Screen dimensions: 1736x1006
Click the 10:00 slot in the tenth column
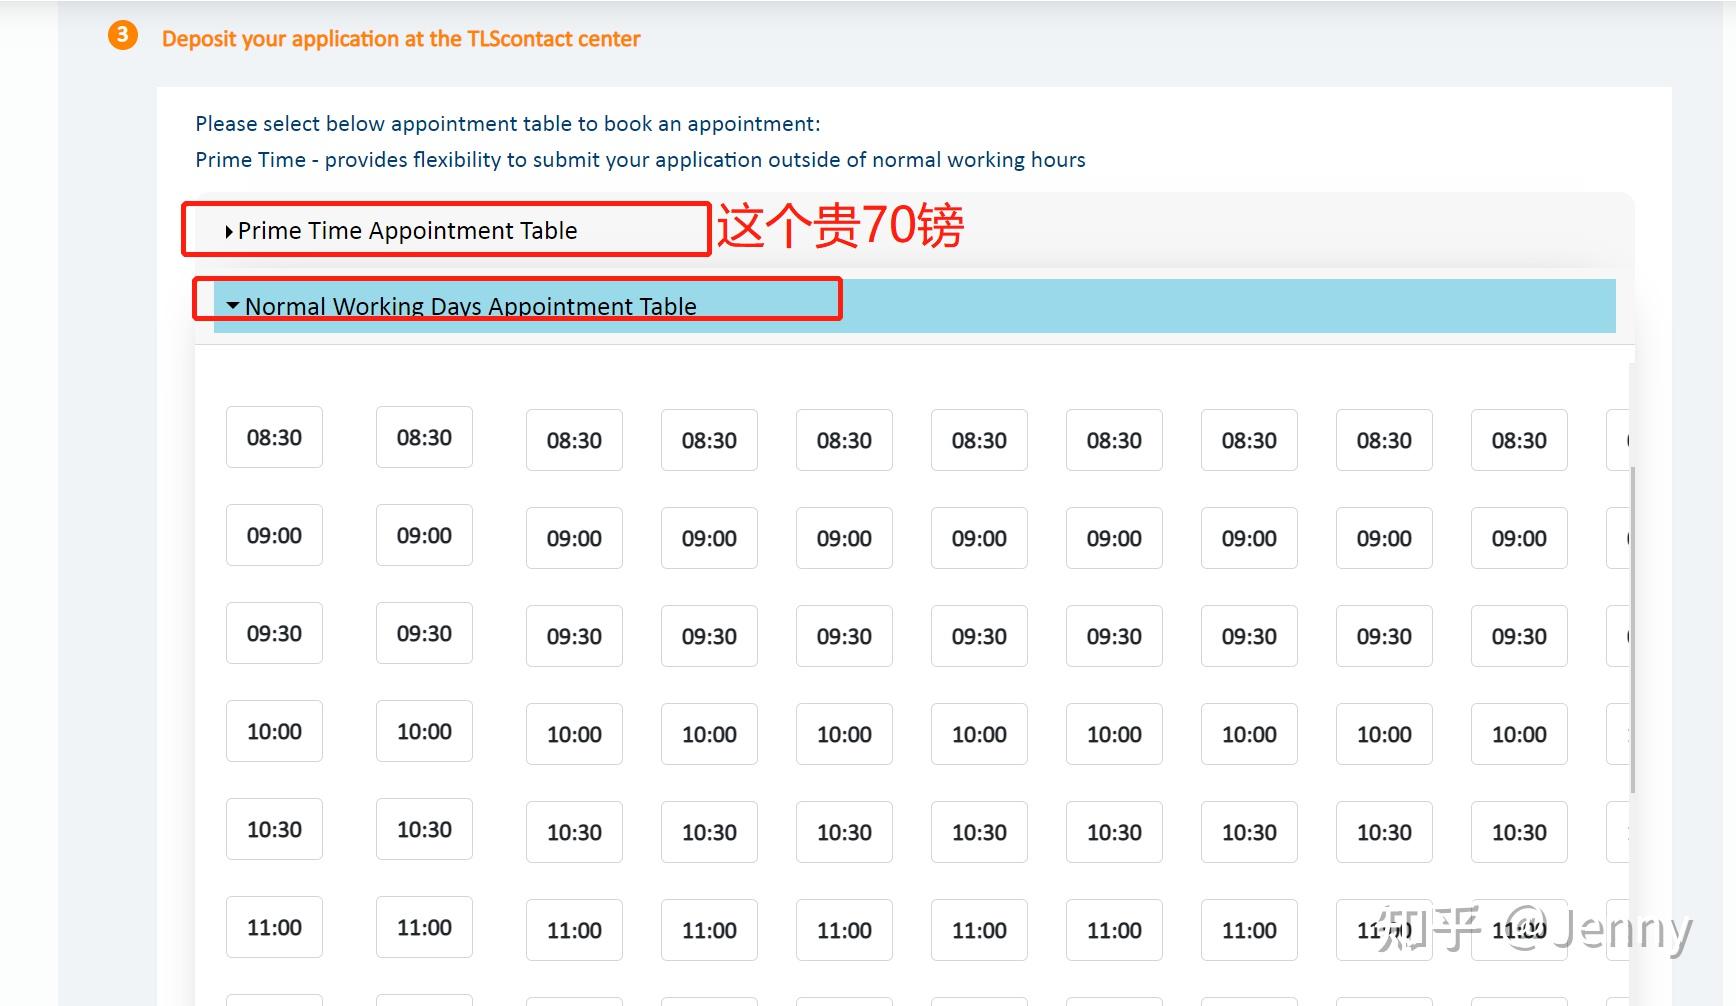(x=1519, y=734)
